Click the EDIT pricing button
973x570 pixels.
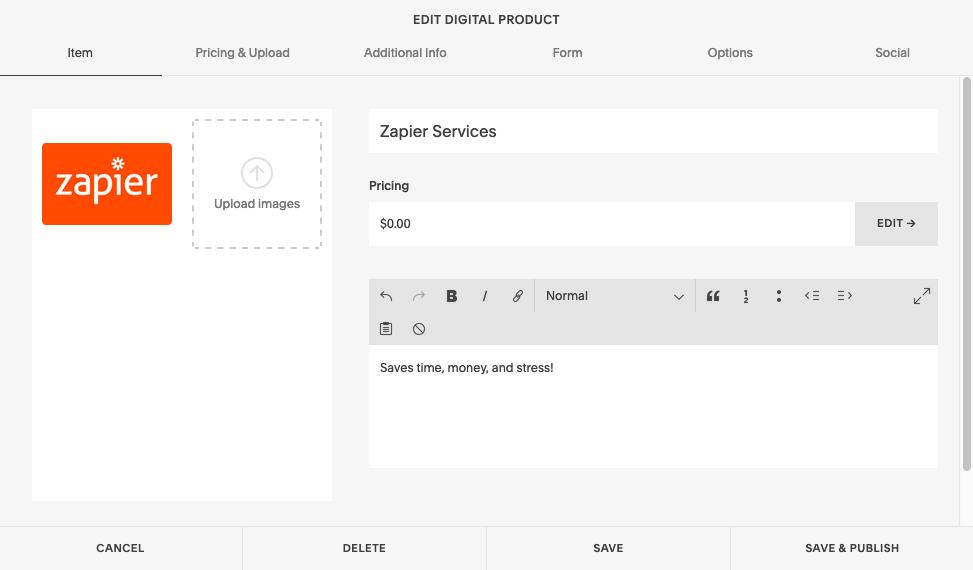coord(896,224)
